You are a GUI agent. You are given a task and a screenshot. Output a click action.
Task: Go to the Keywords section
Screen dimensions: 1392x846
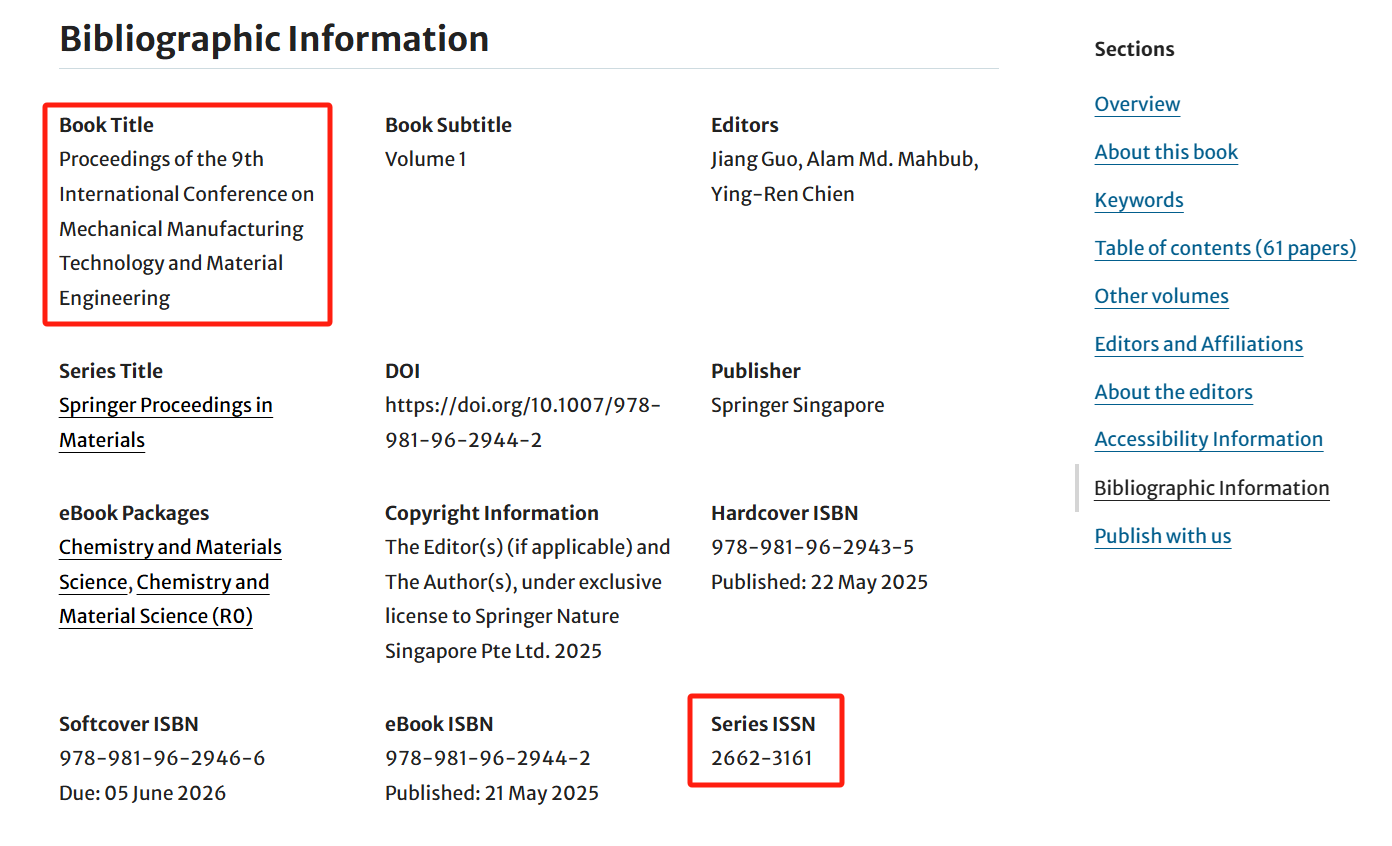tap(1139, 200)
